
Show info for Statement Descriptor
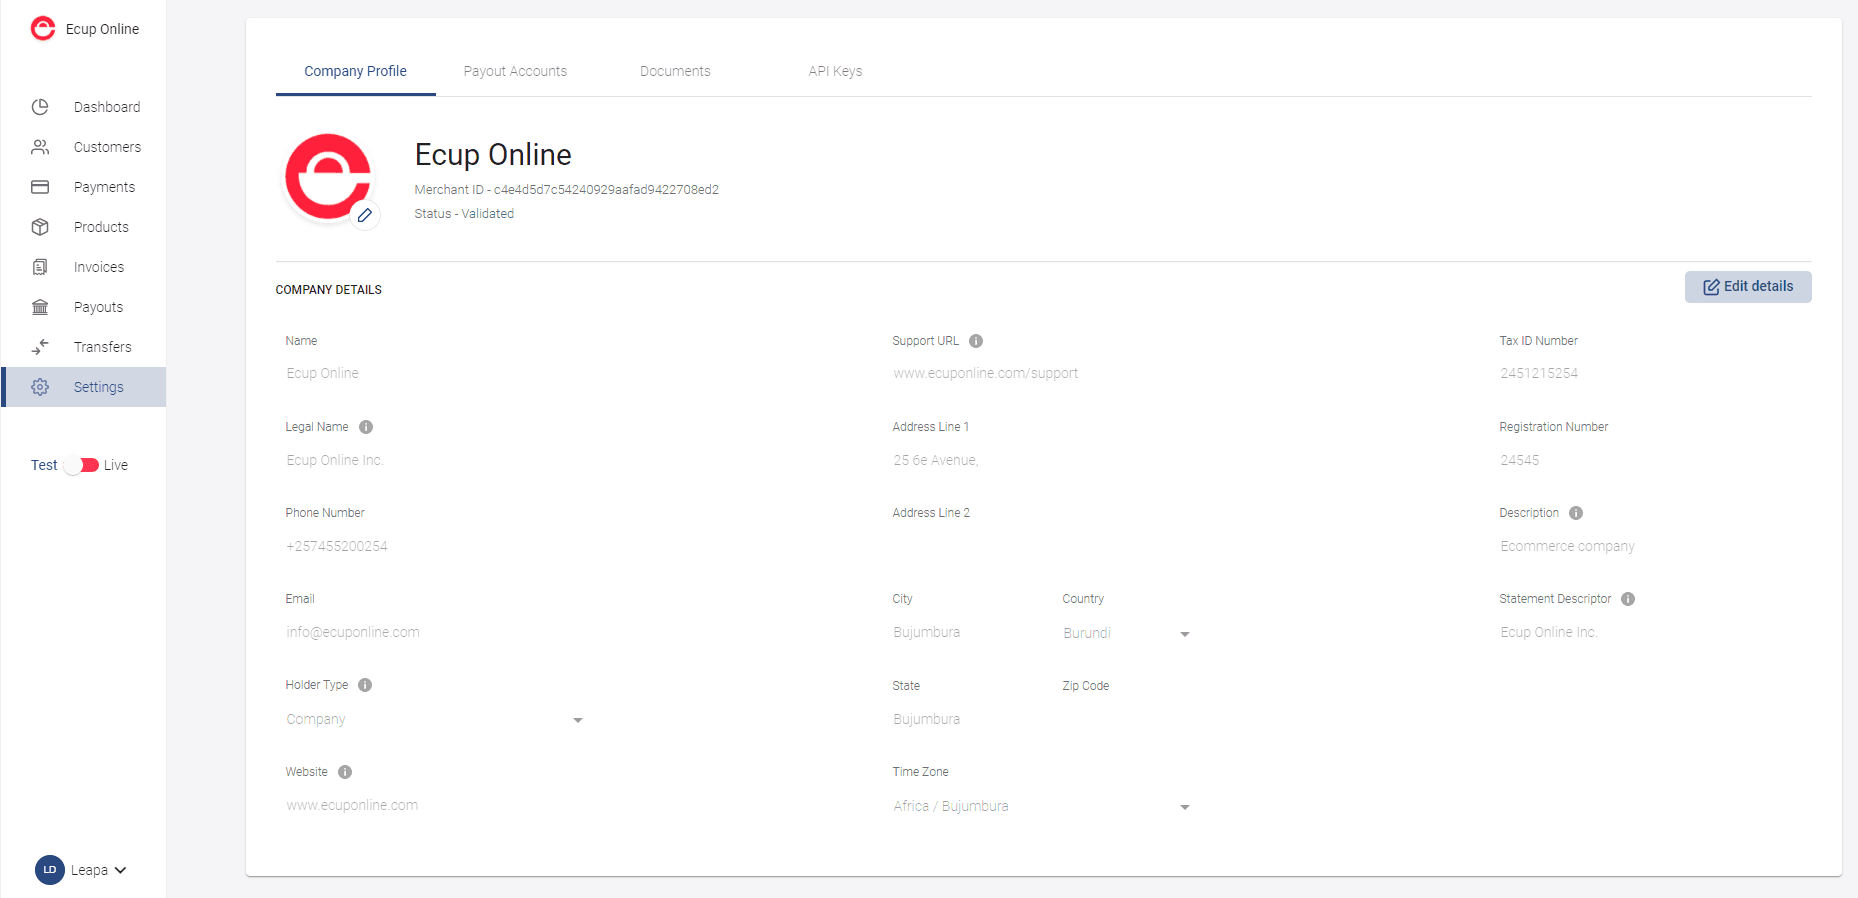(1628, 599)
